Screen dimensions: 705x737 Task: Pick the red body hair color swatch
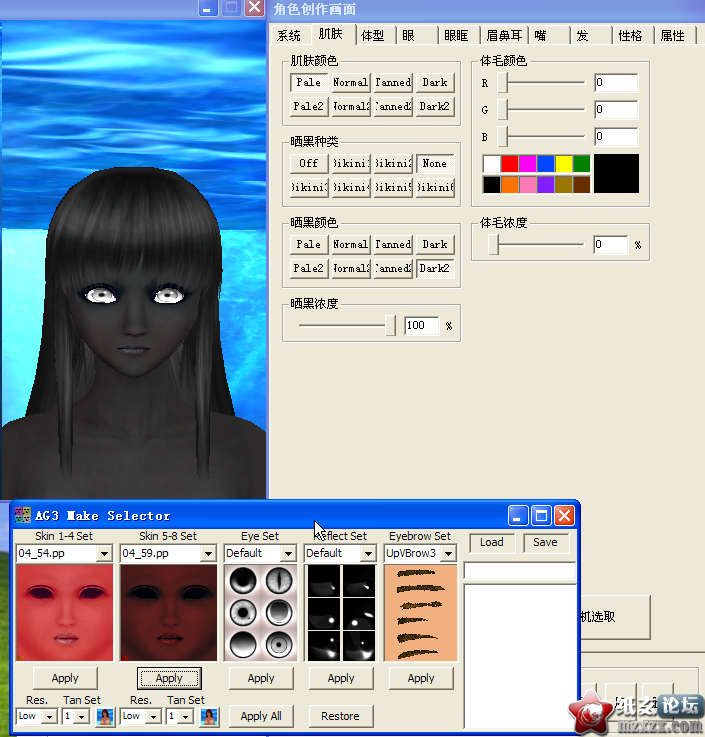pyautogui.click(x=509, y=163)
